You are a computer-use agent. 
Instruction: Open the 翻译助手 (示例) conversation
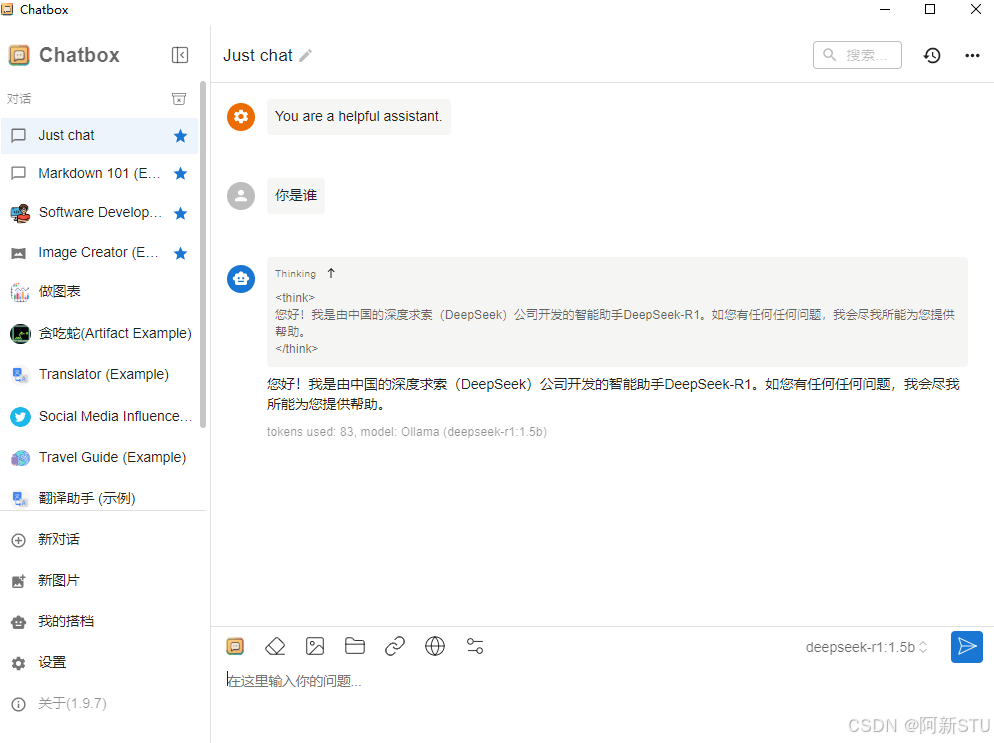pos(100,498)
